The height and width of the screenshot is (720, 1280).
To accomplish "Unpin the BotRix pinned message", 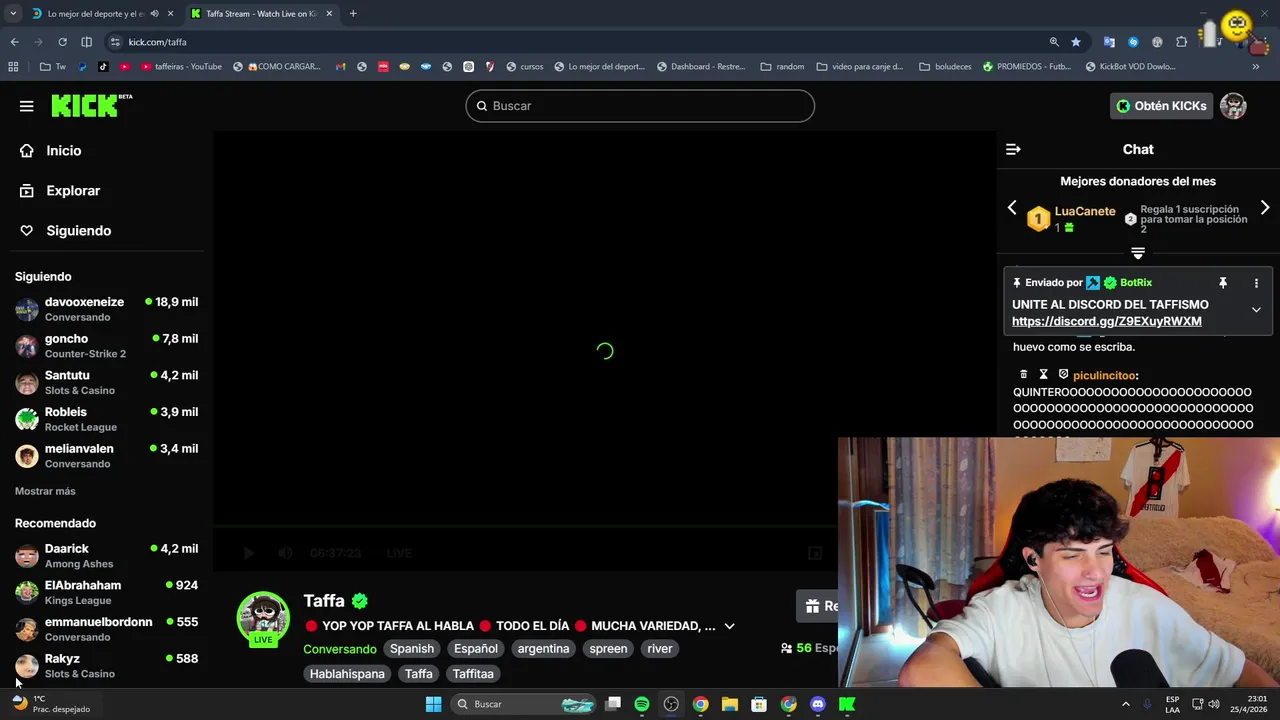I will coord(1222,283).
